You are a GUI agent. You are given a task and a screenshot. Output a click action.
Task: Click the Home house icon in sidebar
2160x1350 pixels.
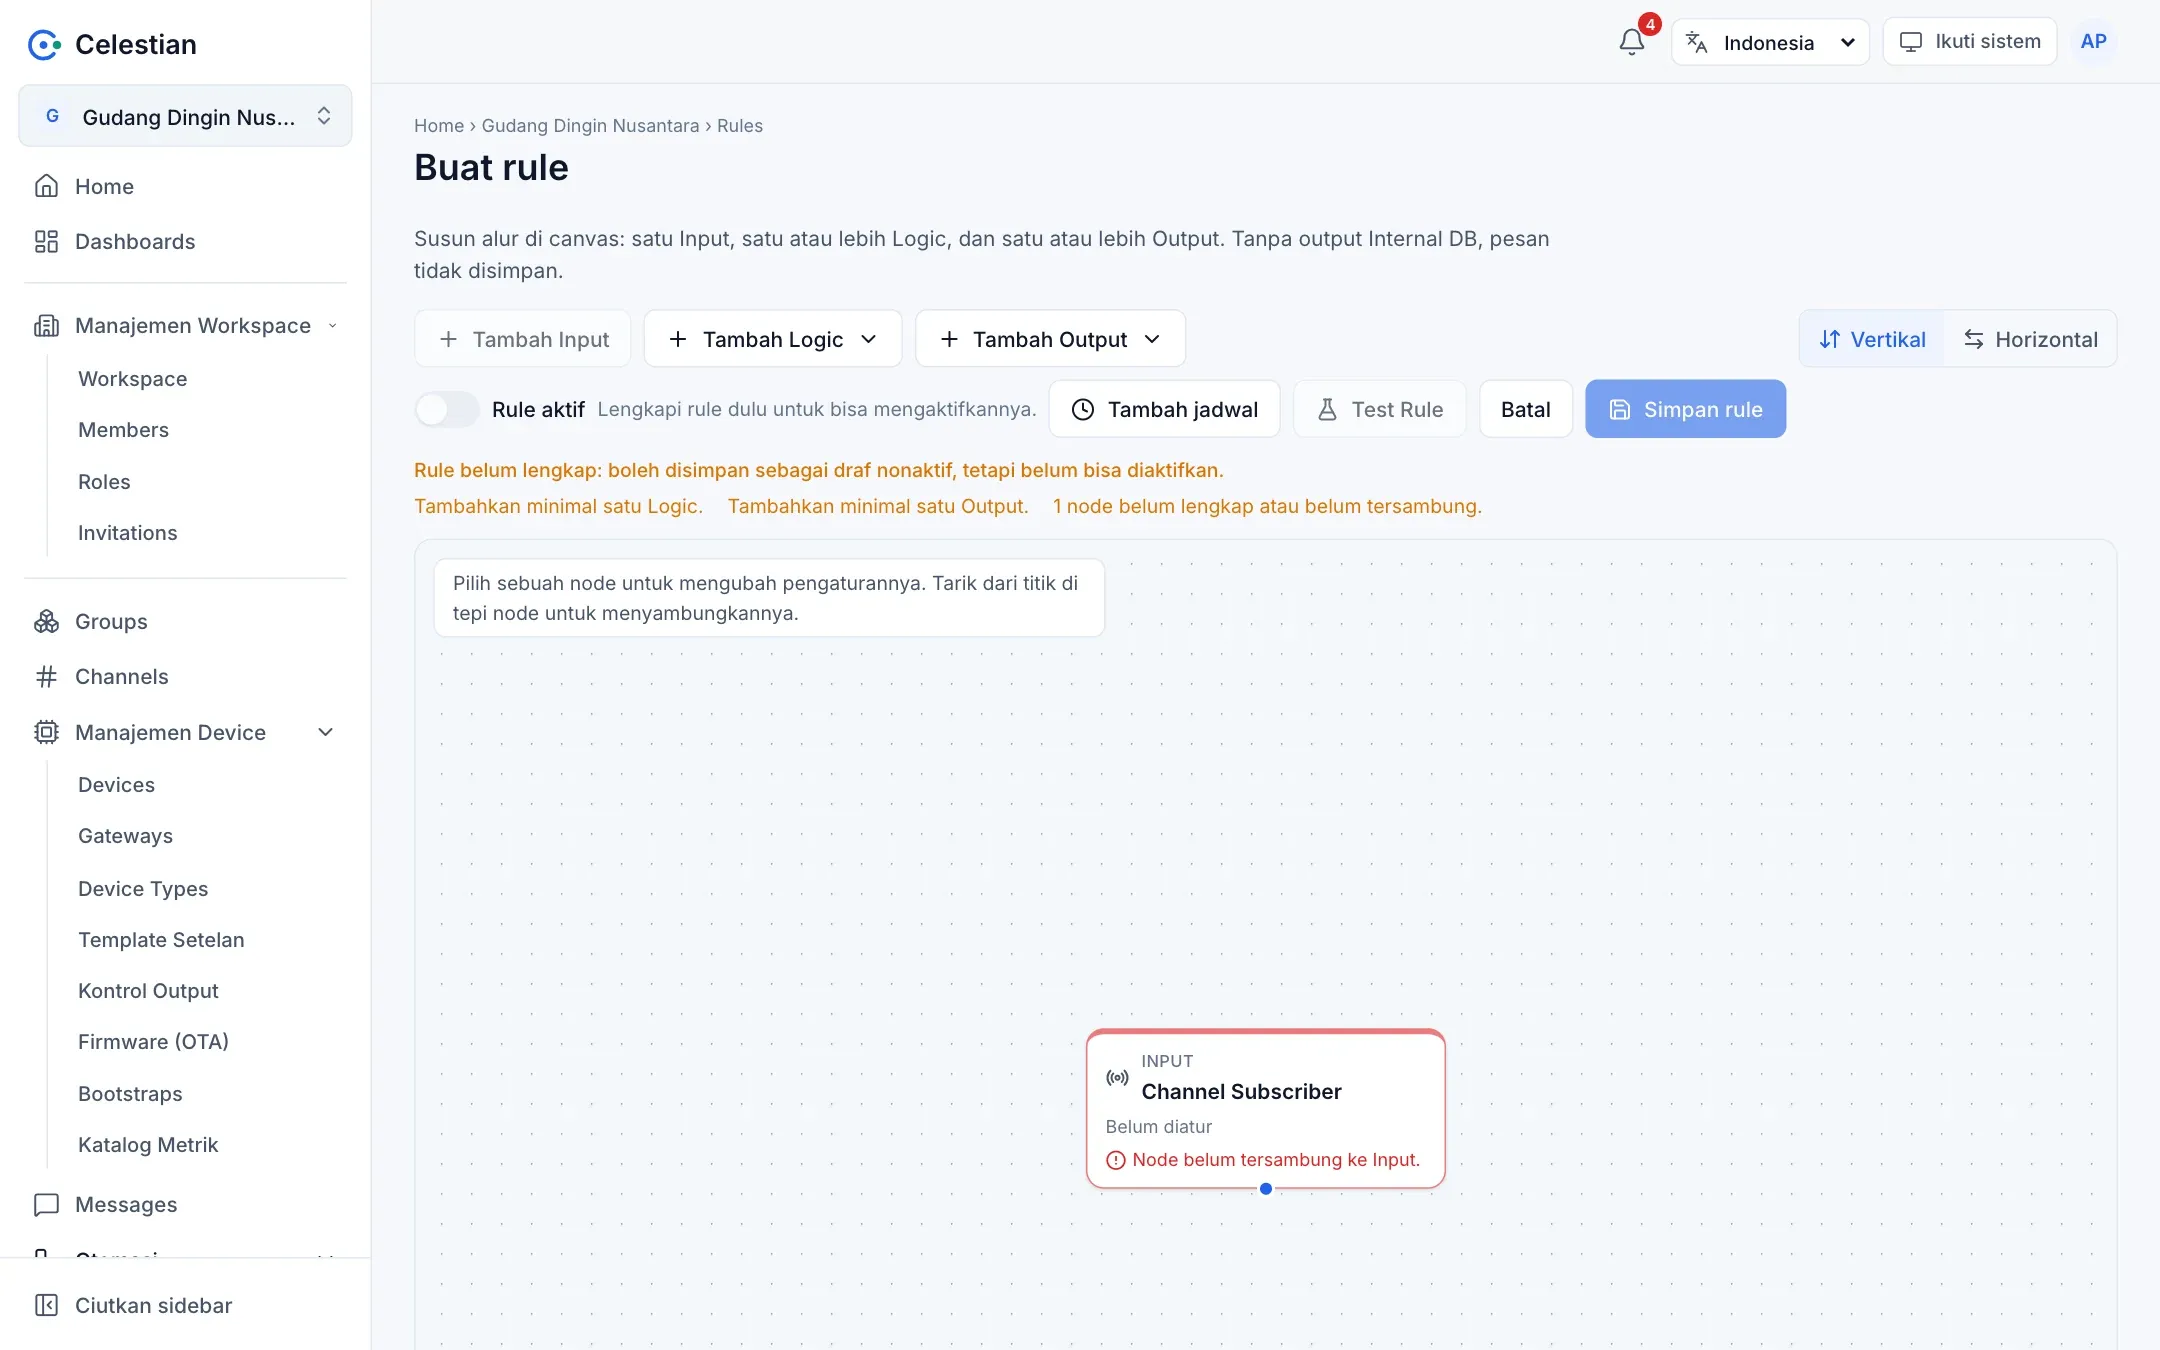(46, 186)
